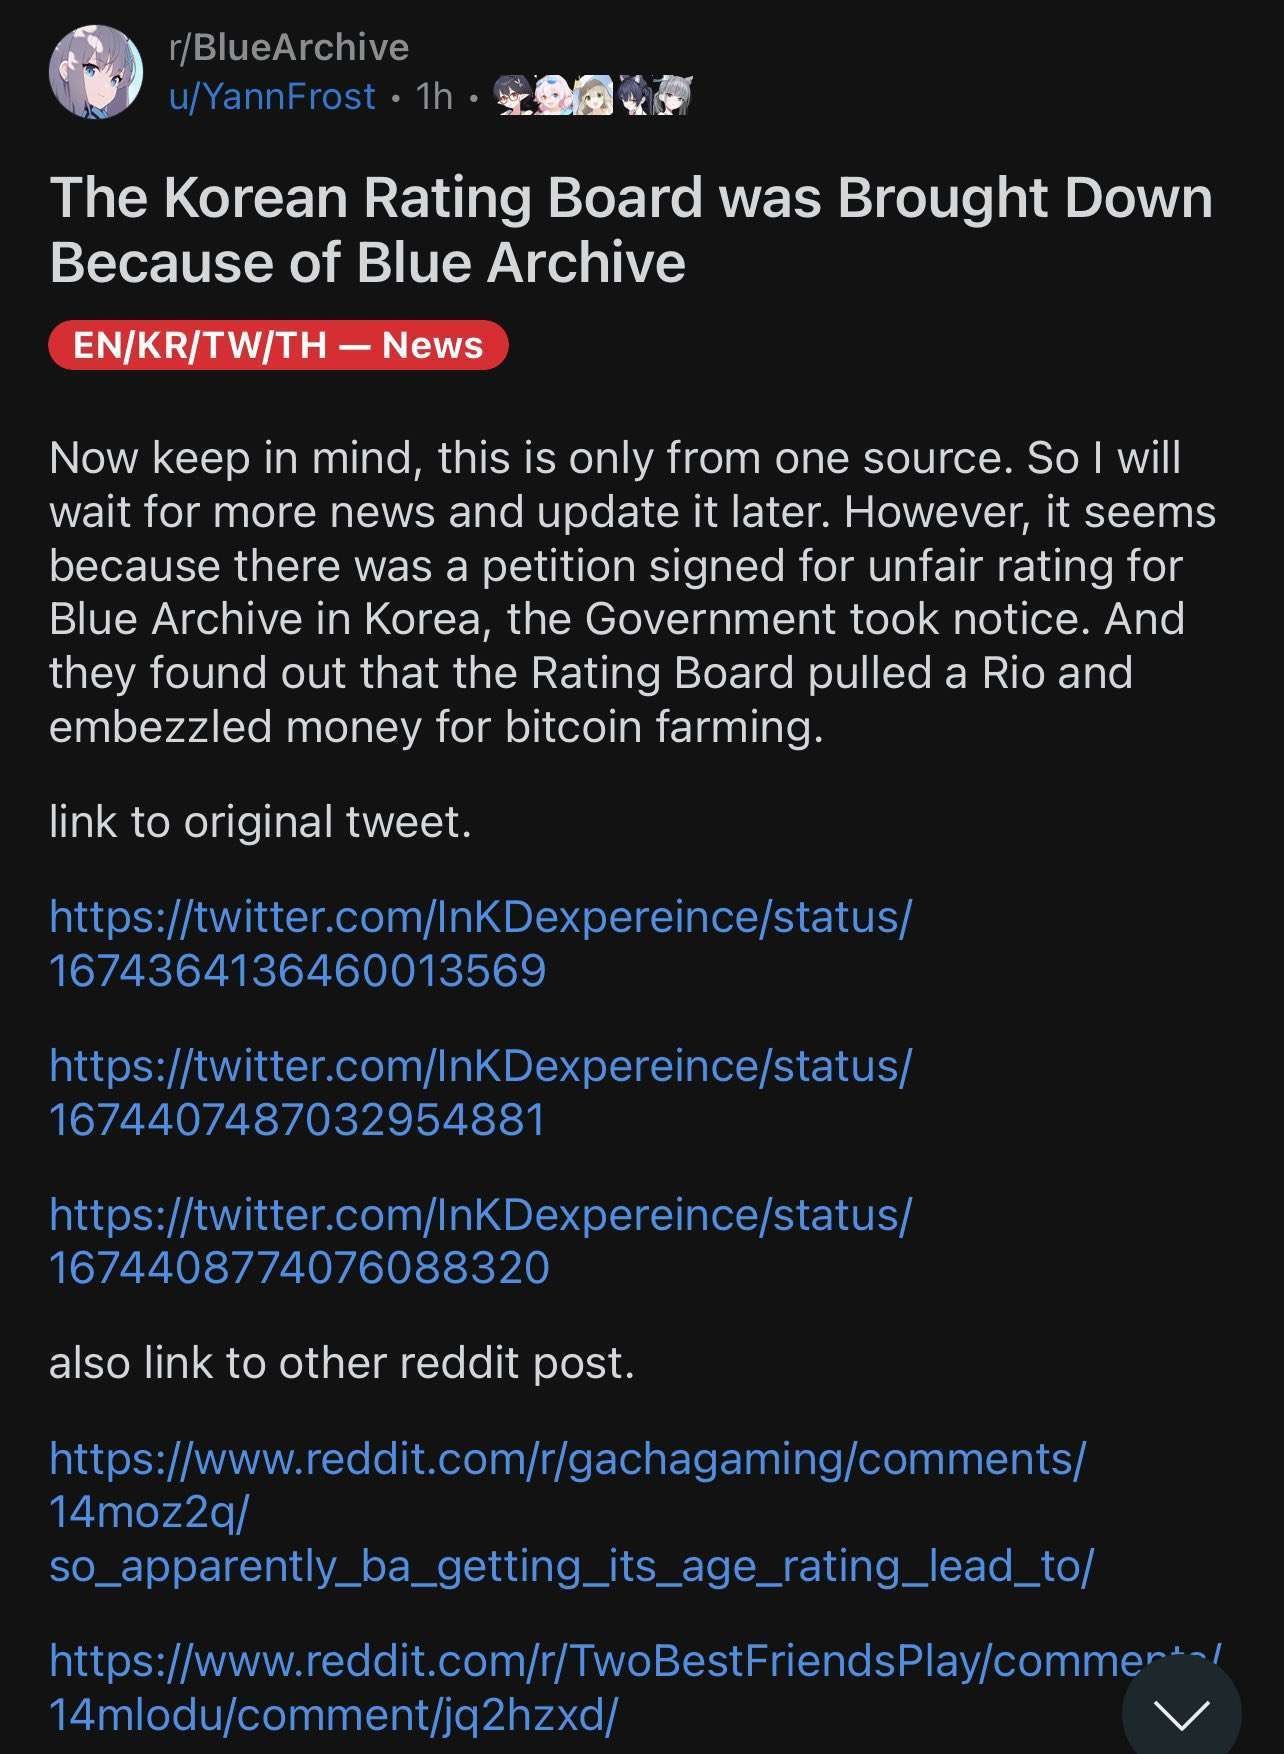Tap the 1h post timestamp
1284x1754 pixels.
click(434, 96)
